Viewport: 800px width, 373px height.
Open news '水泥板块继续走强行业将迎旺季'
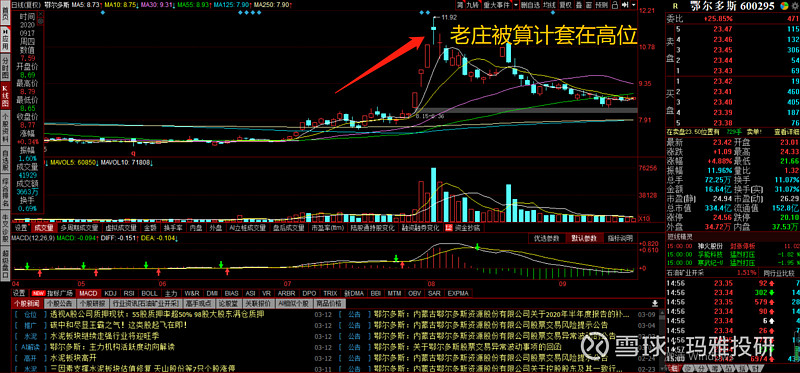tap(105, 336)
